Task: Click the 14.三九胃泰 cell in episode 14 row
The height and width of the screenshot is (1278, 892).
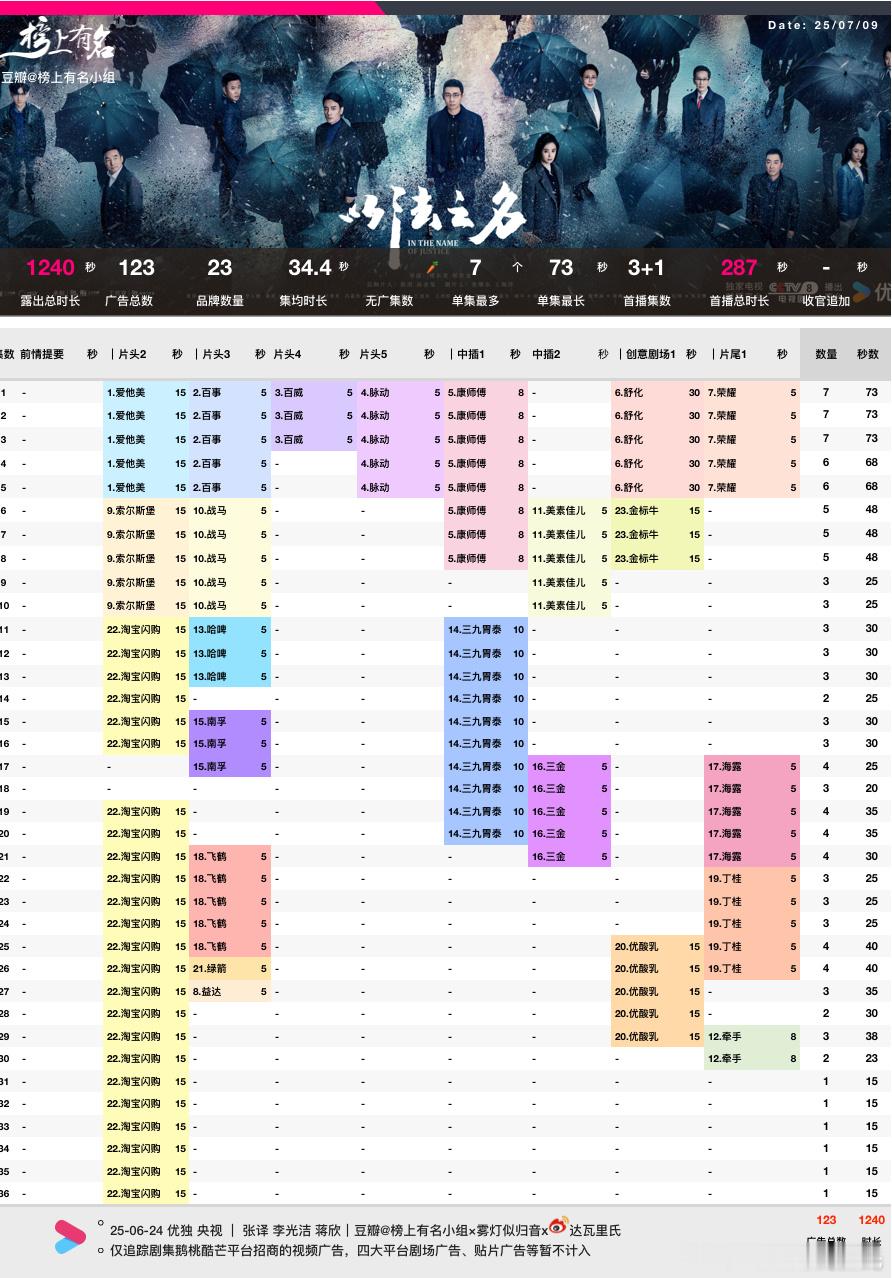Action: [x=485, y=699]
